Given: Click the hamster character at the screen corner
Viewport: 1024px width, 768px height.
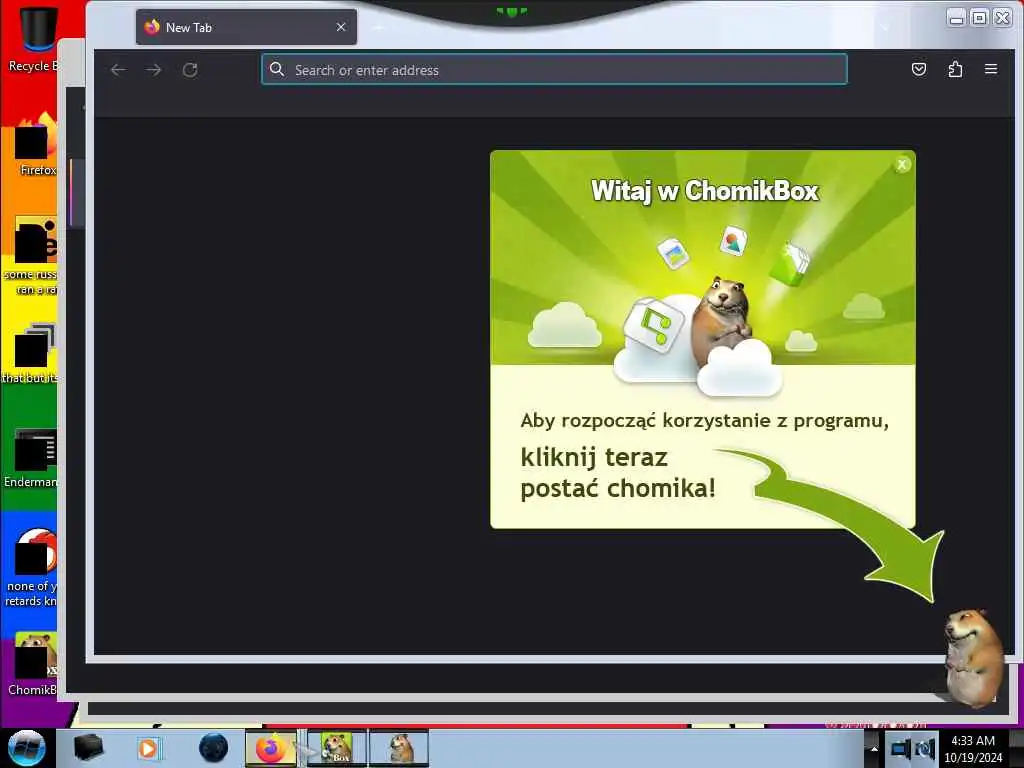Looking at the screenshot, I should pyautogui.click(x=972, y=658).
